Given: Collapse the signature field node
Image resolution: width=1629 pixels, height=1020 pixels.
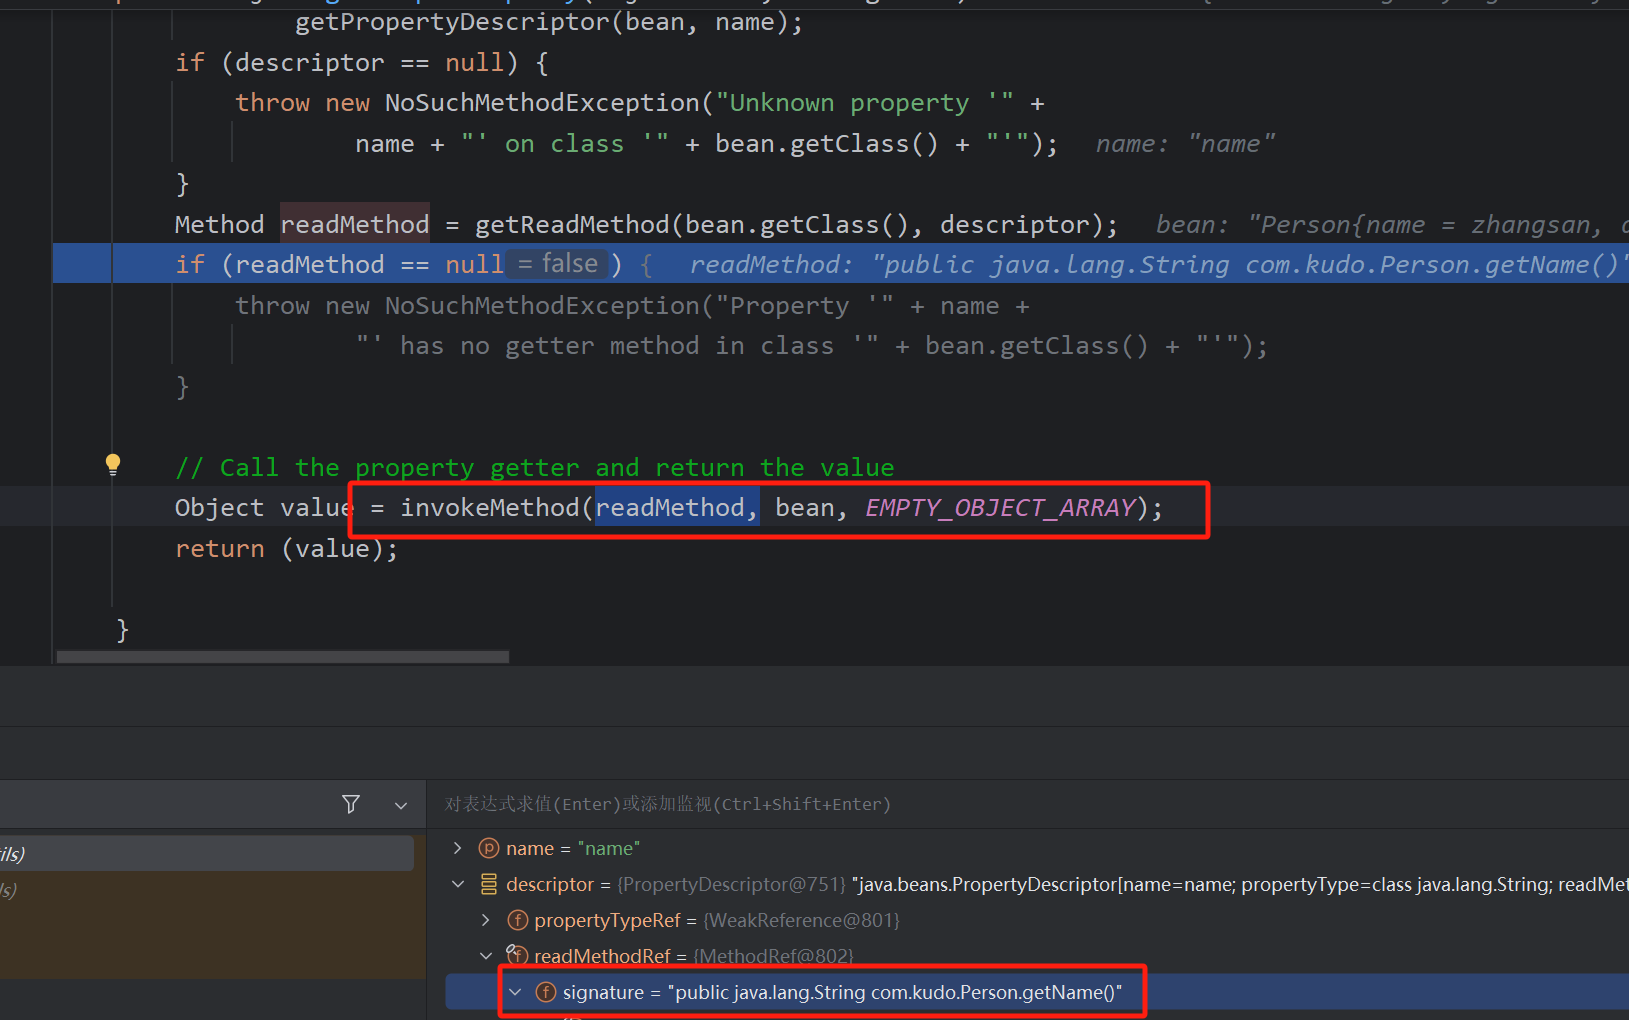Looking at the screenshot, I should click(x=515, y=992).
